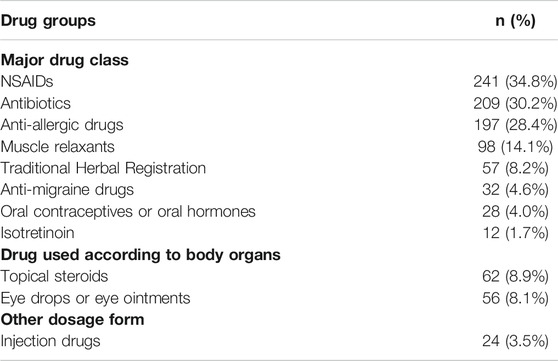
Task: Click Eye drops or eye ointments
Action: pyautogui.click(x=95, y=298)
